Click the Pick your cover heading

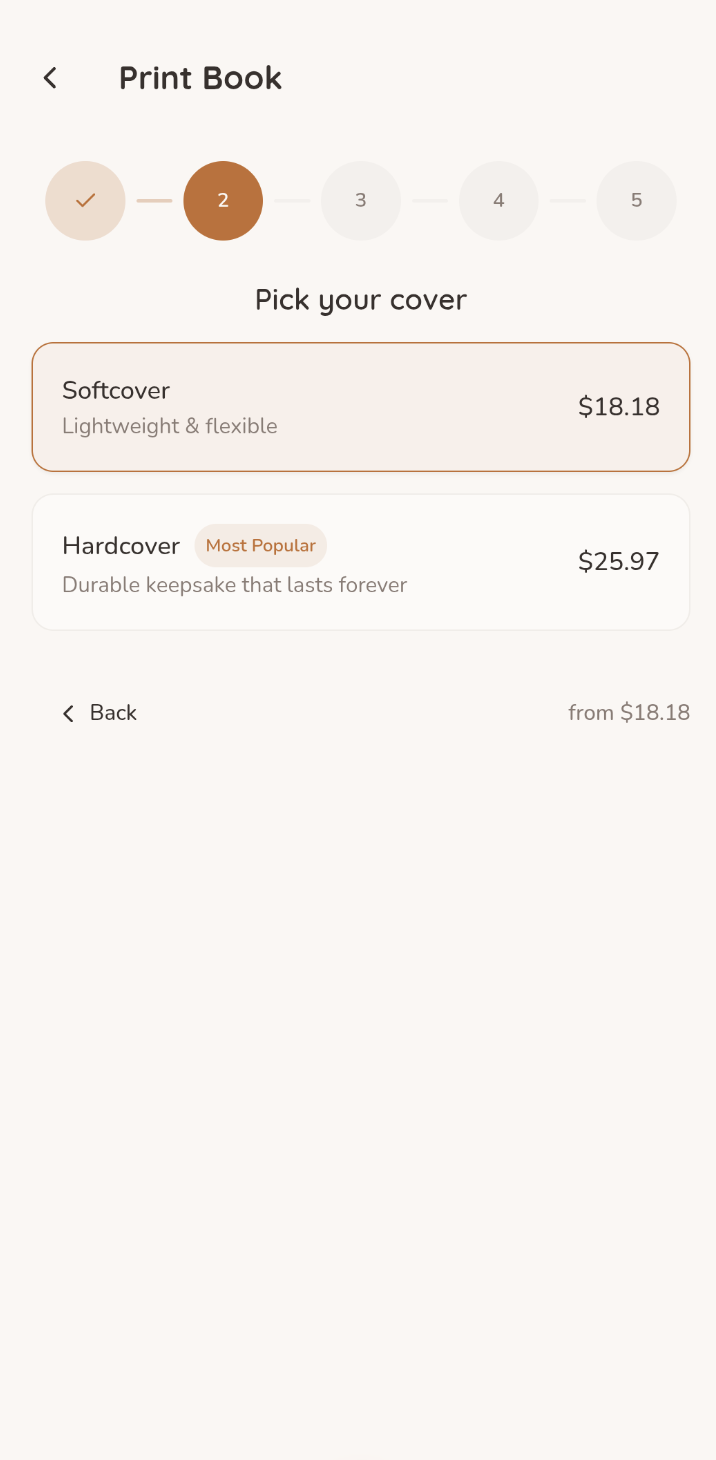tap(361, 299)
